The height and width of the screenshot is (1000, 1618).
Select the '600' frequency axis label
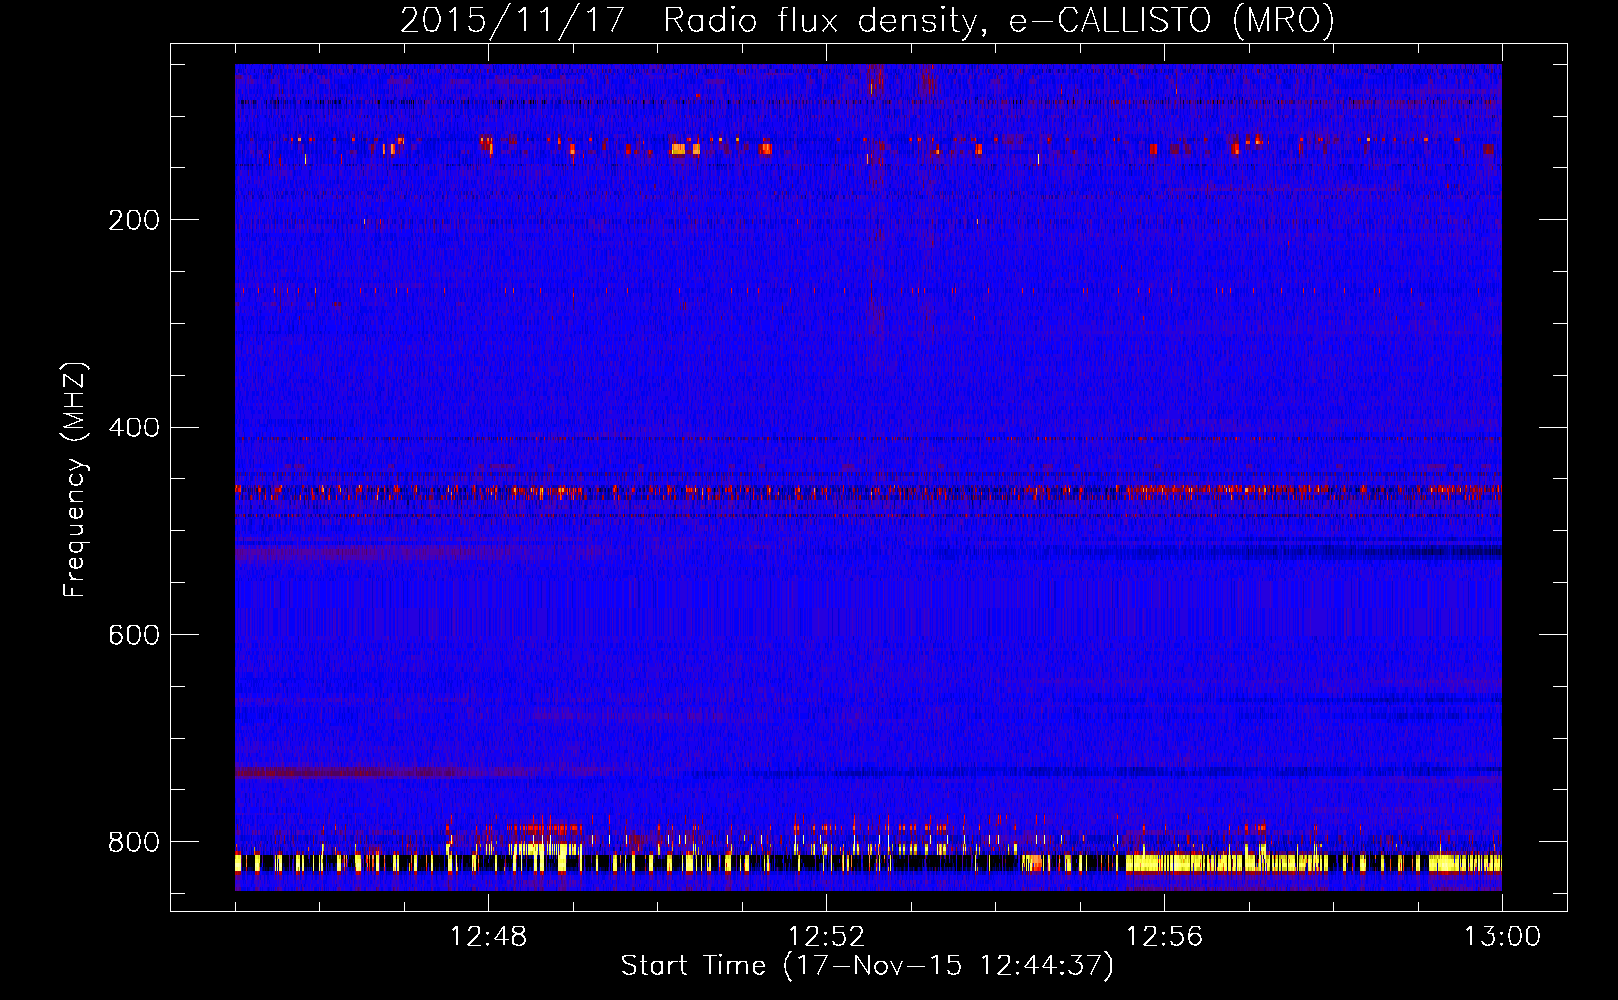[x=133, y=635]
